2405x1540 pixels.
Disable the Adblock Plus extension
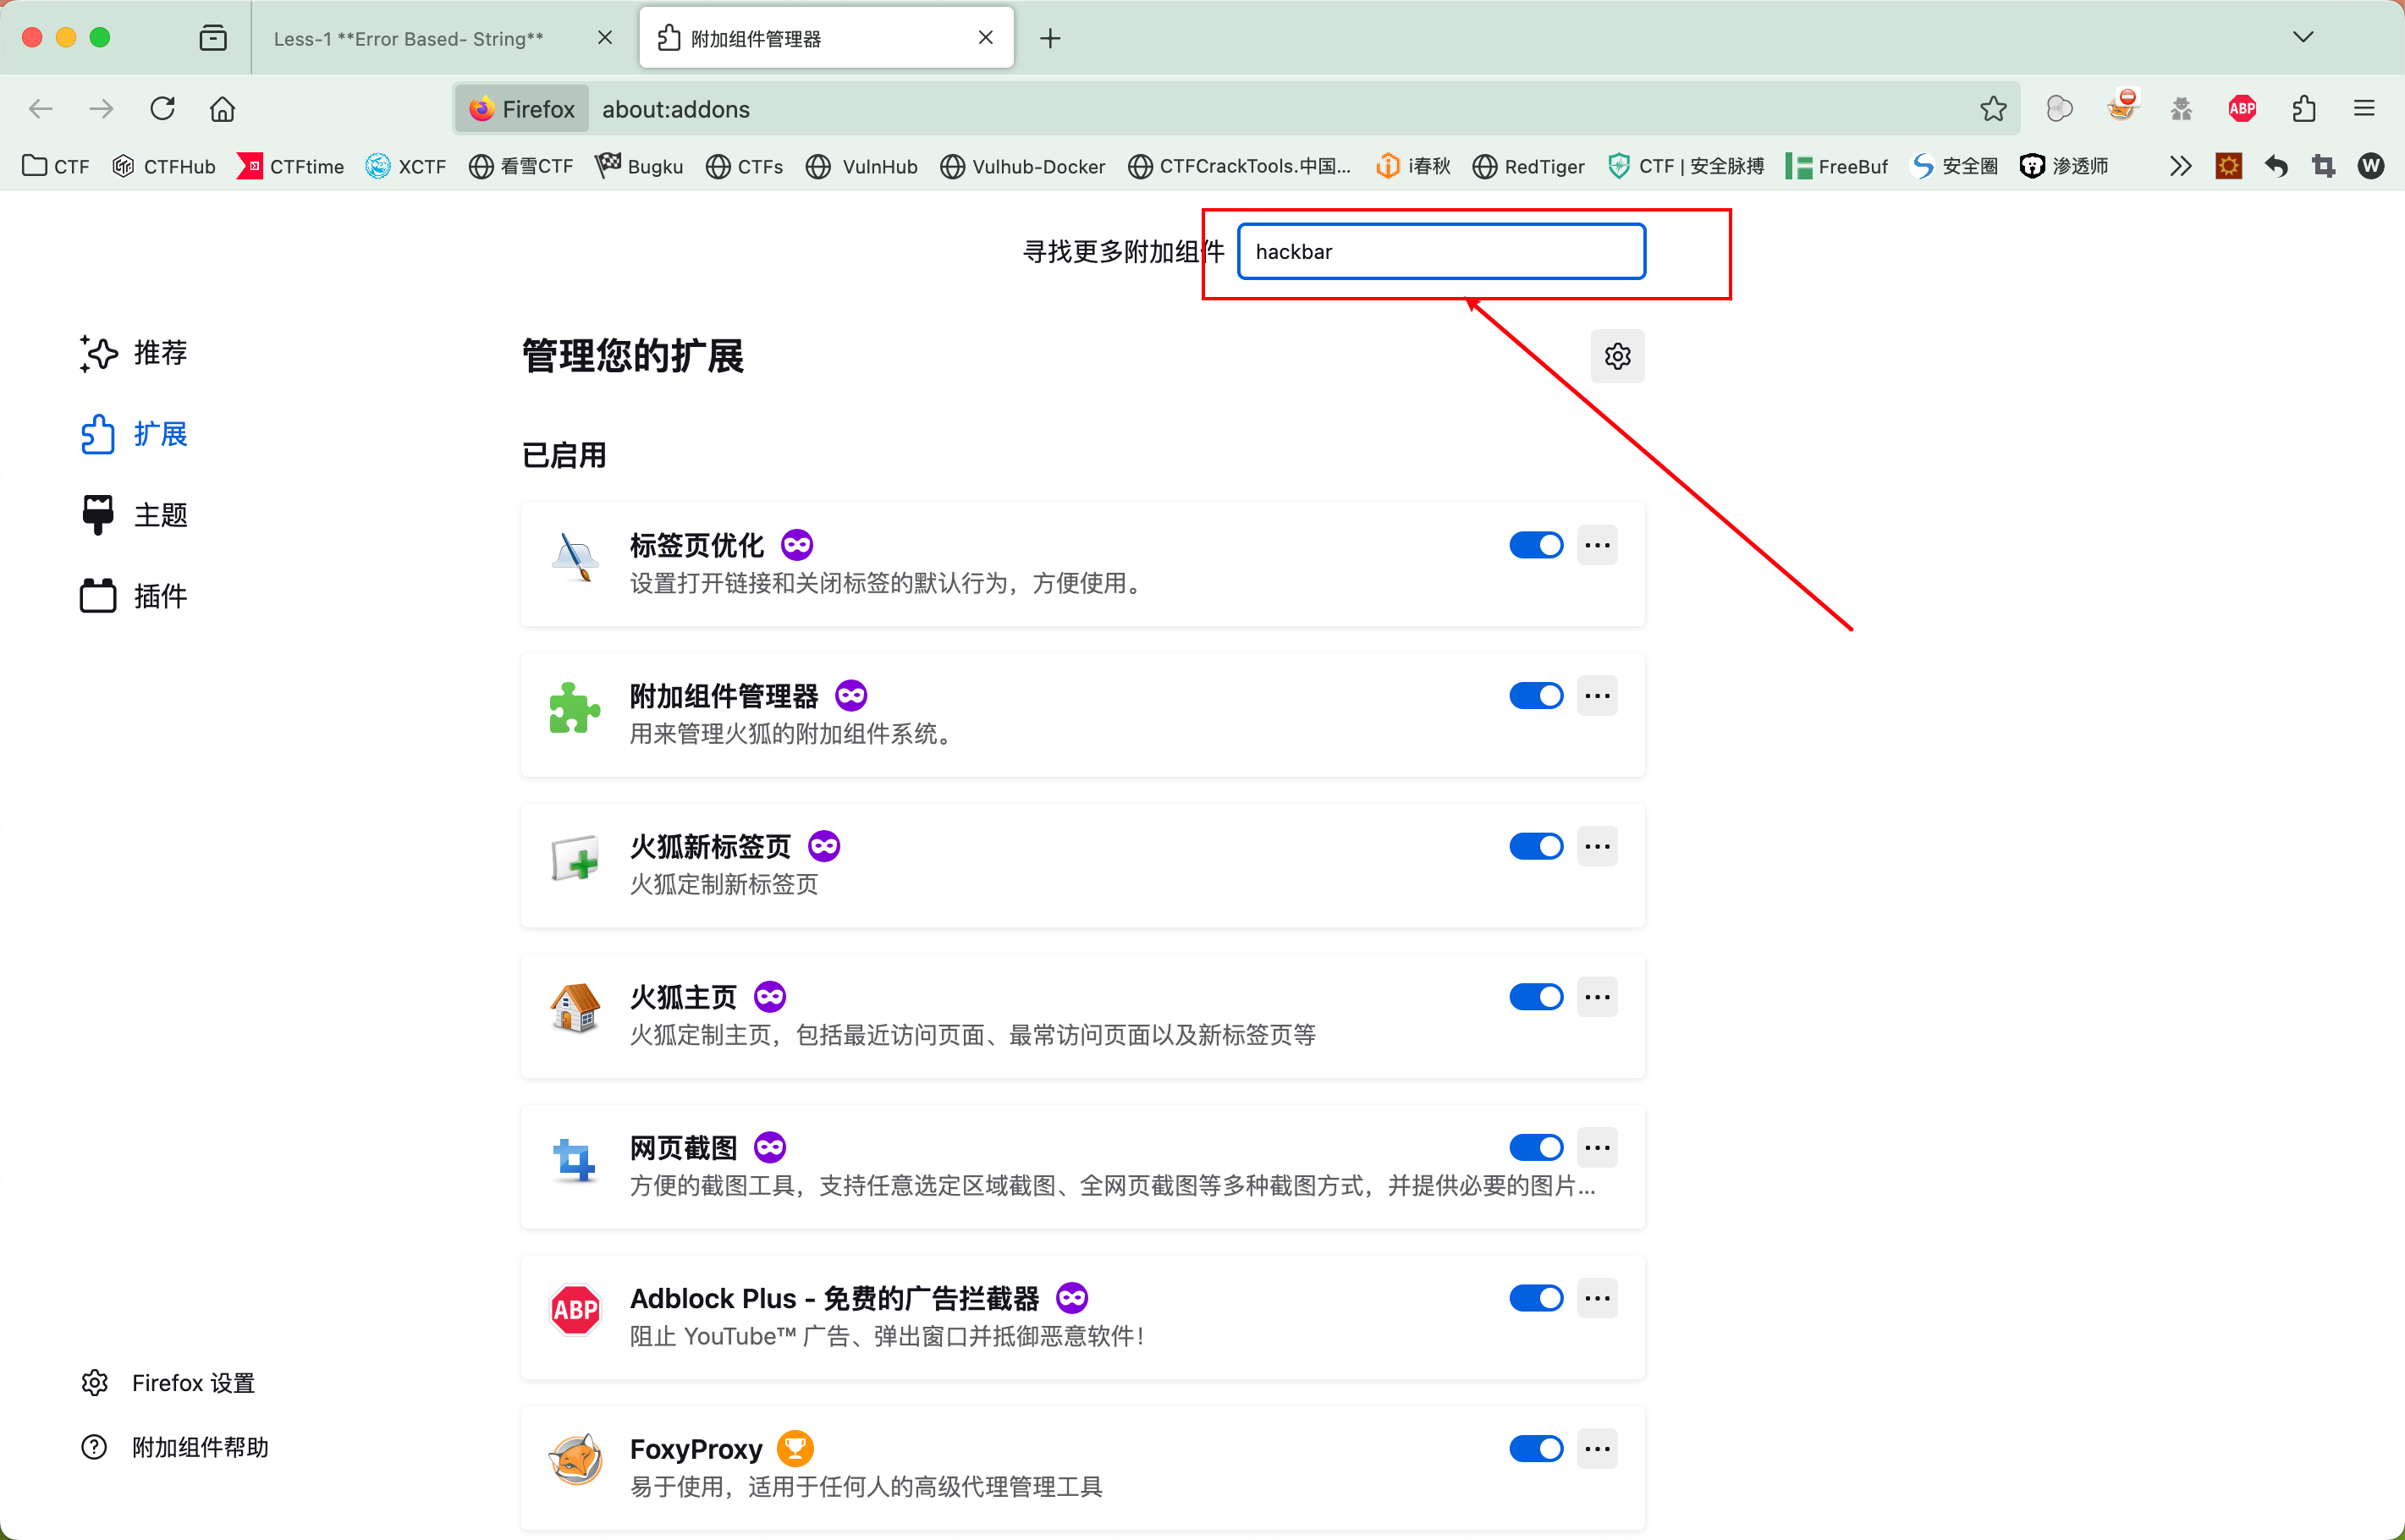[1536, 1298]
